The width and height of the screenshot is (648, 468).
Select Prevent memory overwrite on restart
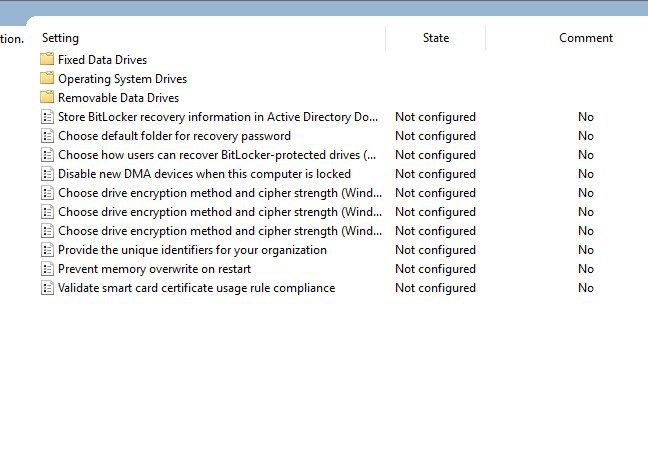[x=155, y=269]
